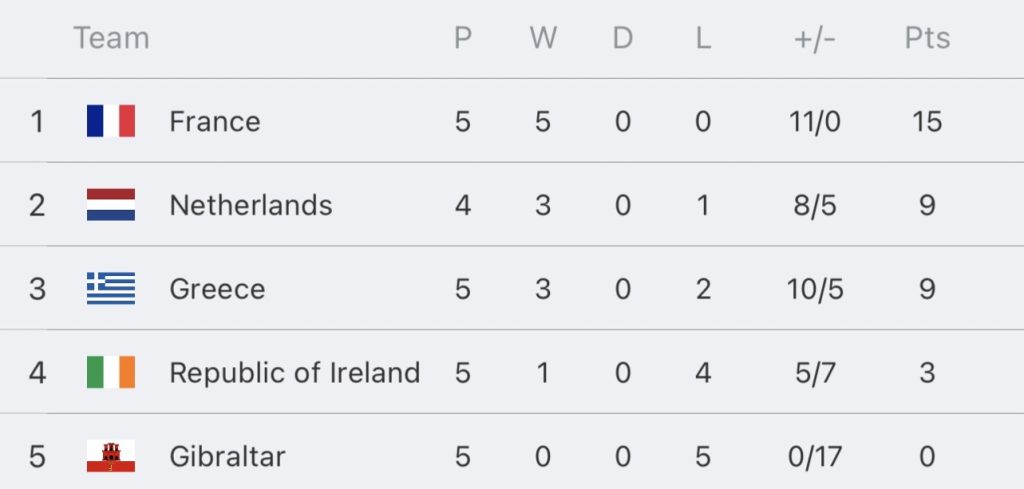Viewport: 1024px width, 489px height.
Task: Tap the France flag icon
Action: coord(111,121)
